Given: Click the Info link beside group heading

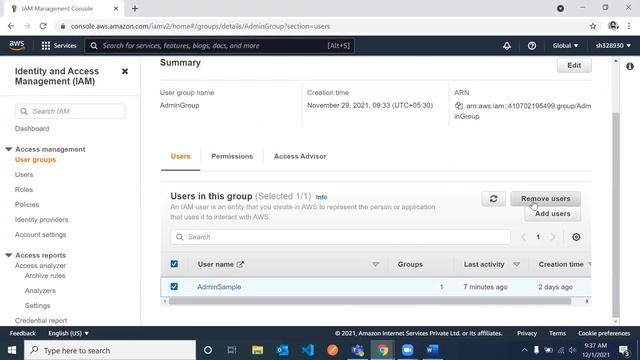Looking at the screenshot, I should point(321,197).
